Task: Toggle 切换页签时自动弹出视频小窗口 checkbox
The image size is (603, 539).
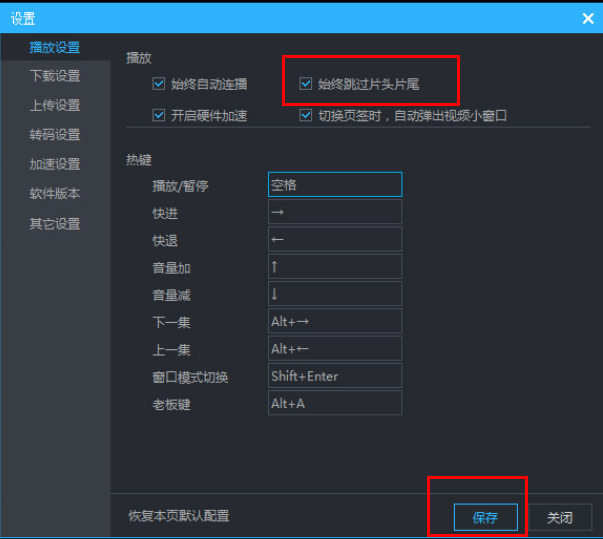Action: pyautogui.click(x=307, y=115)
